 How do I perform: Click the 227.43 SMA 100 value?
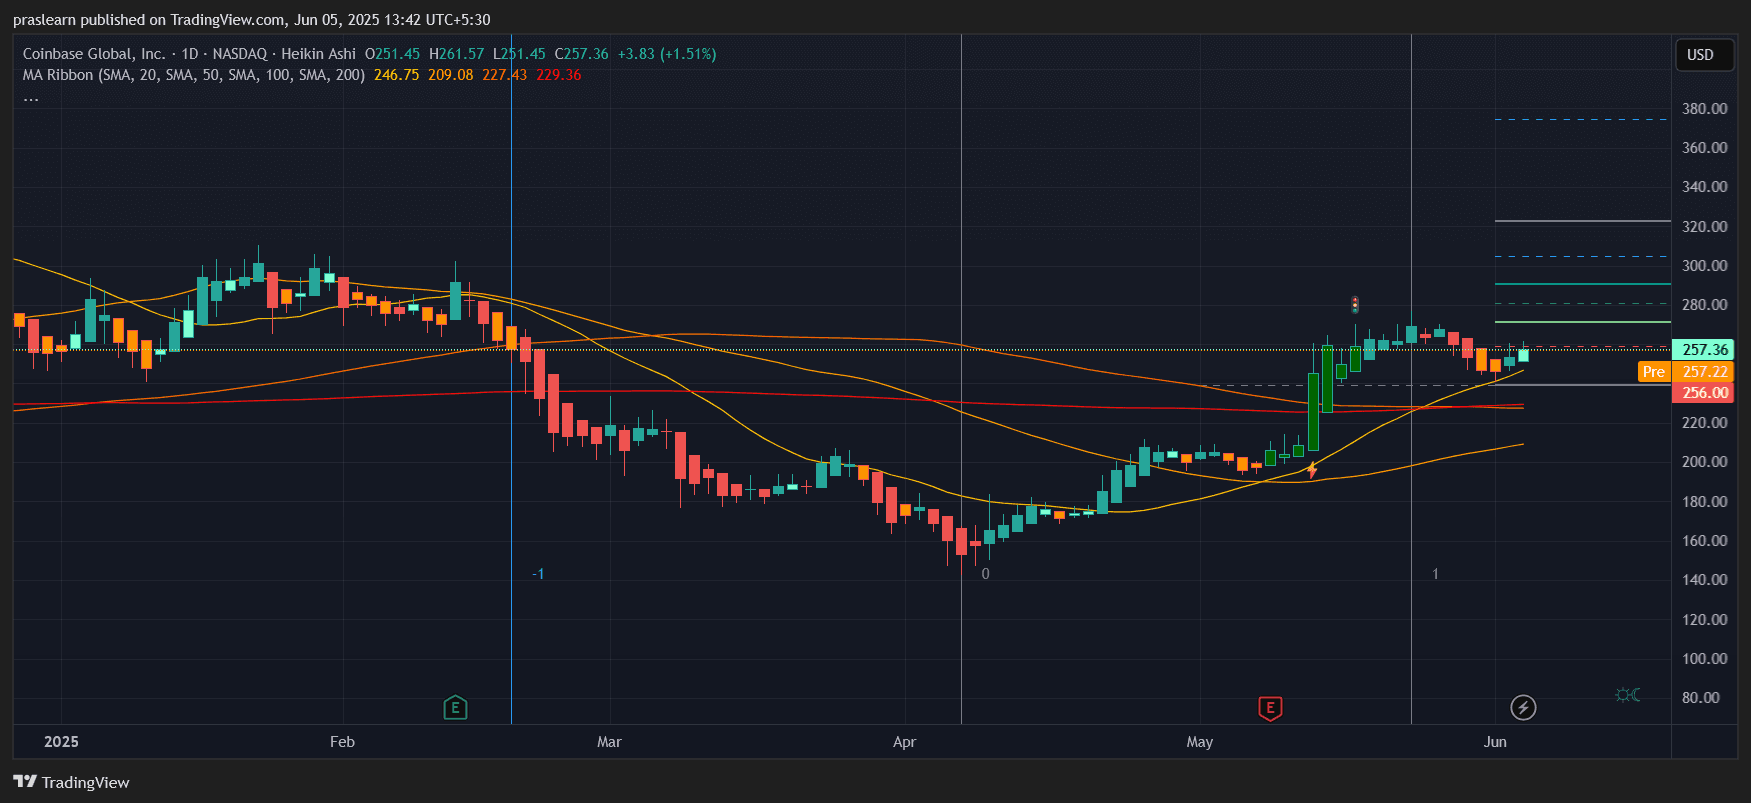[504, 75]
